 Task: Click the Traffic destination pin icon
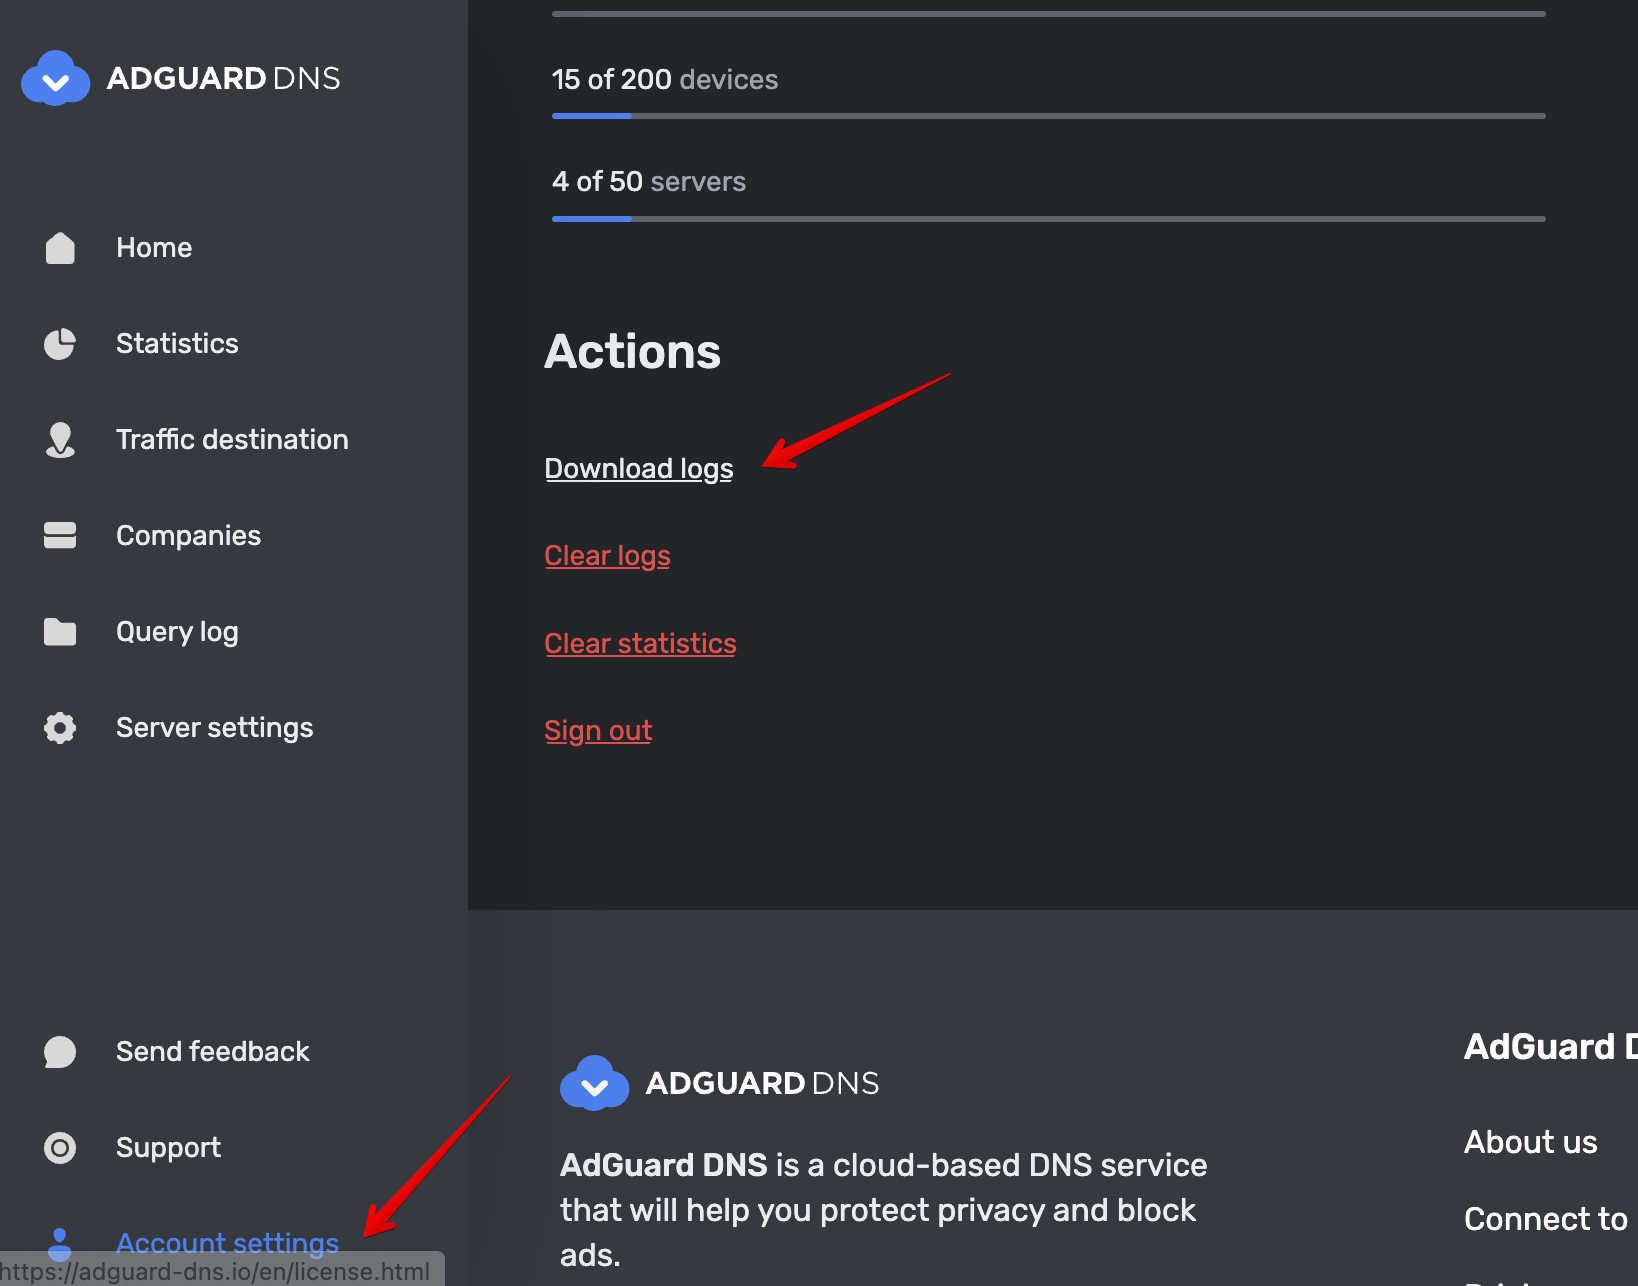(59, 439)
